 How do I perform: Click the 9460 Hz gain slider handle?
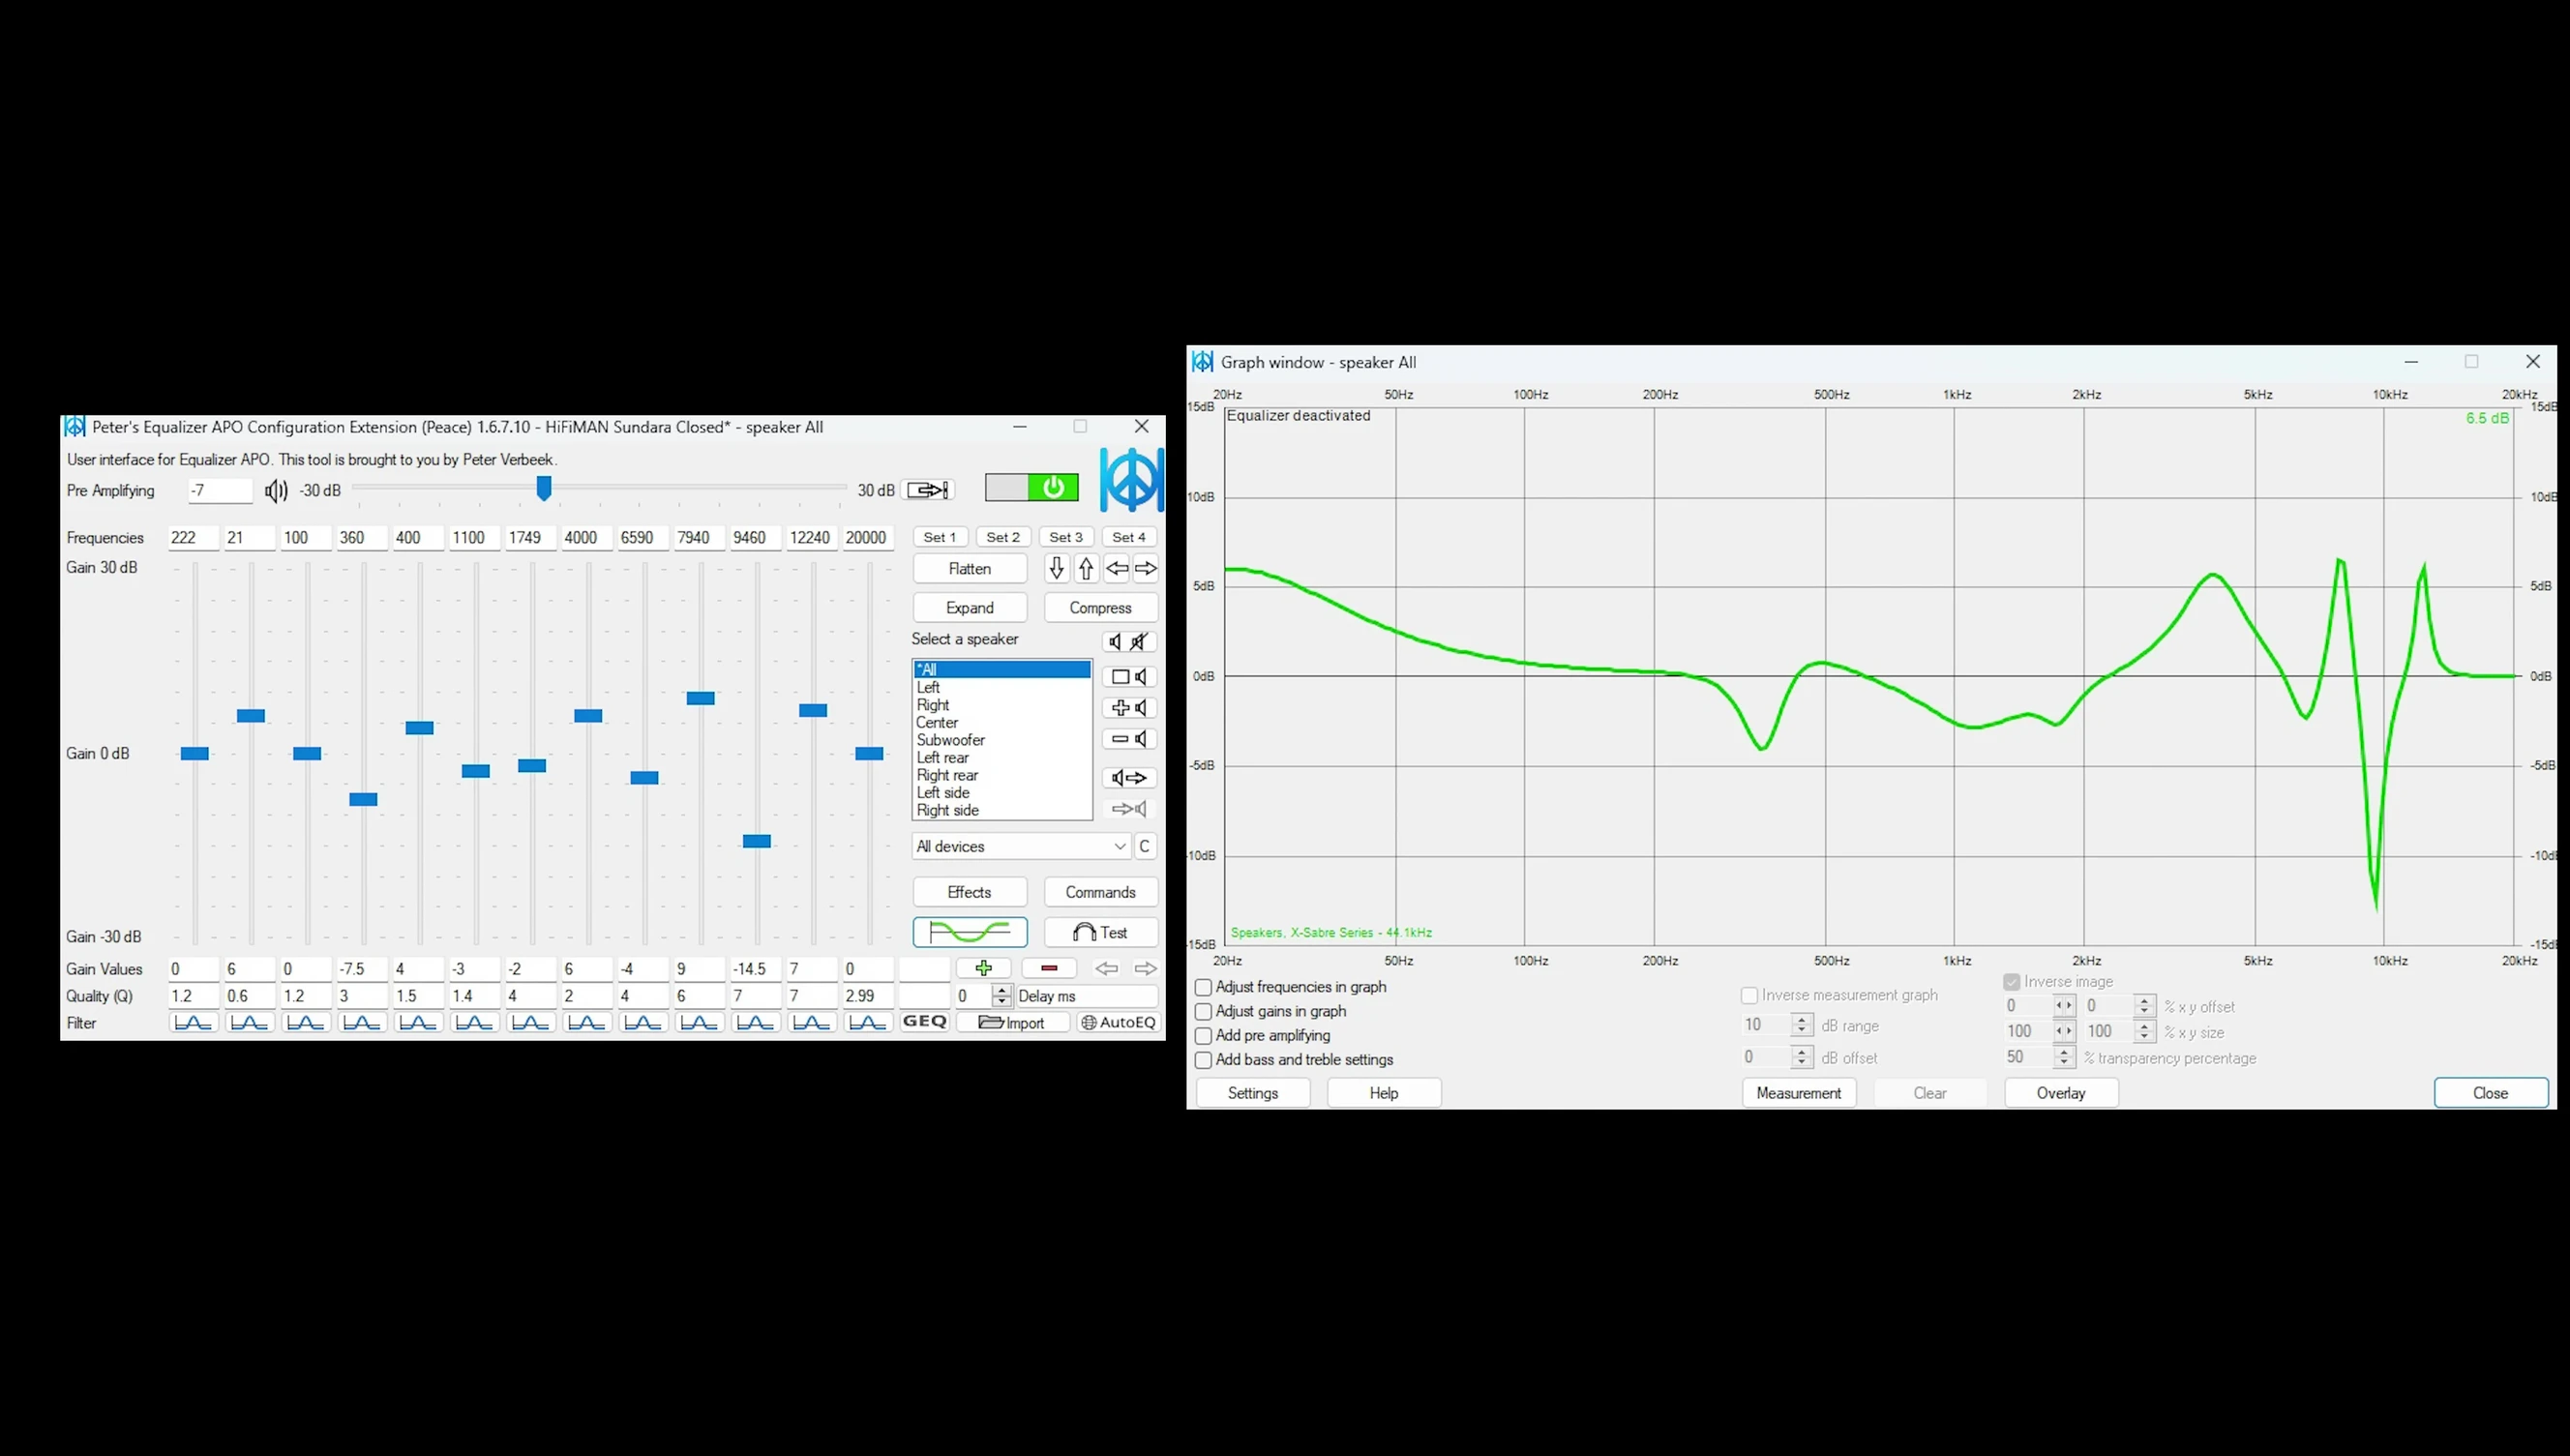tap(756, 841)
